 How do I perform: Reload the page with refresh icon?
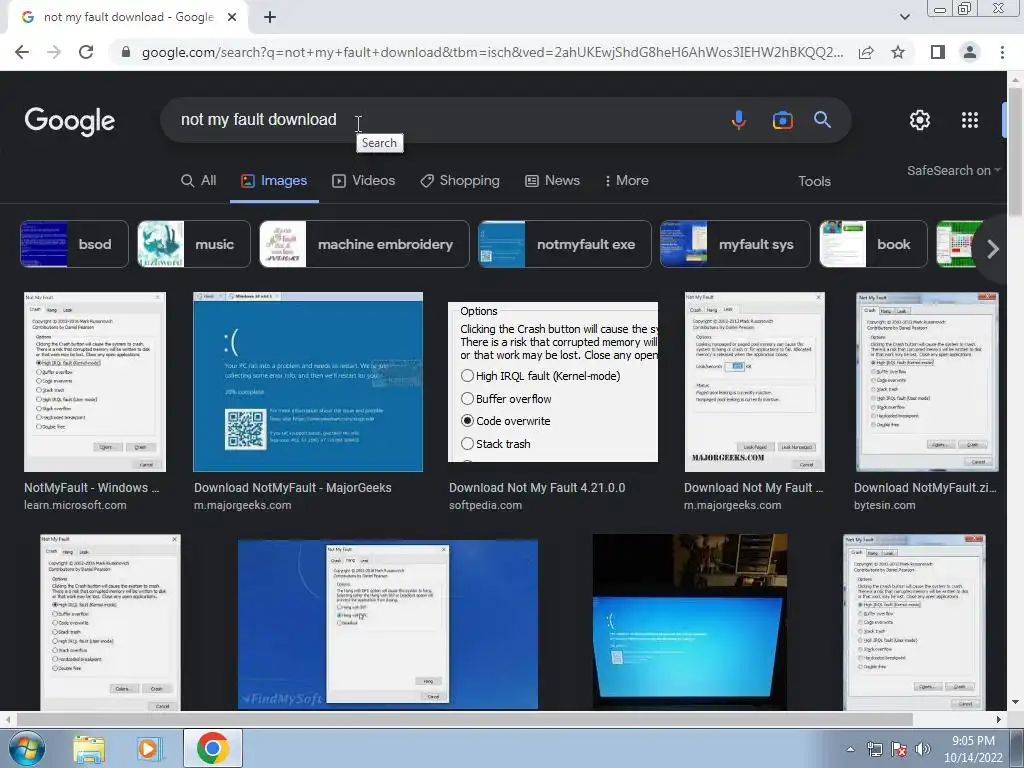click(x=86, y=52)
